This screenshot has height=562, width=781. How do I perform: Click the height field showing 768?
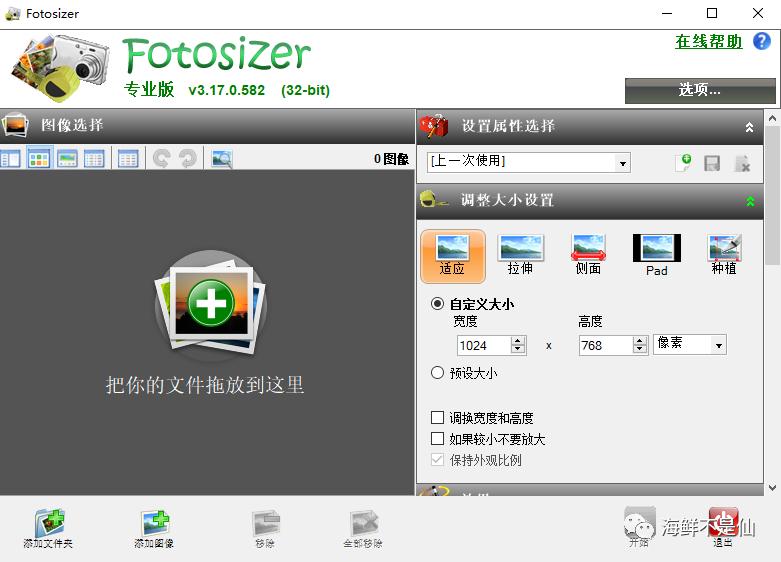click(606, 345)
